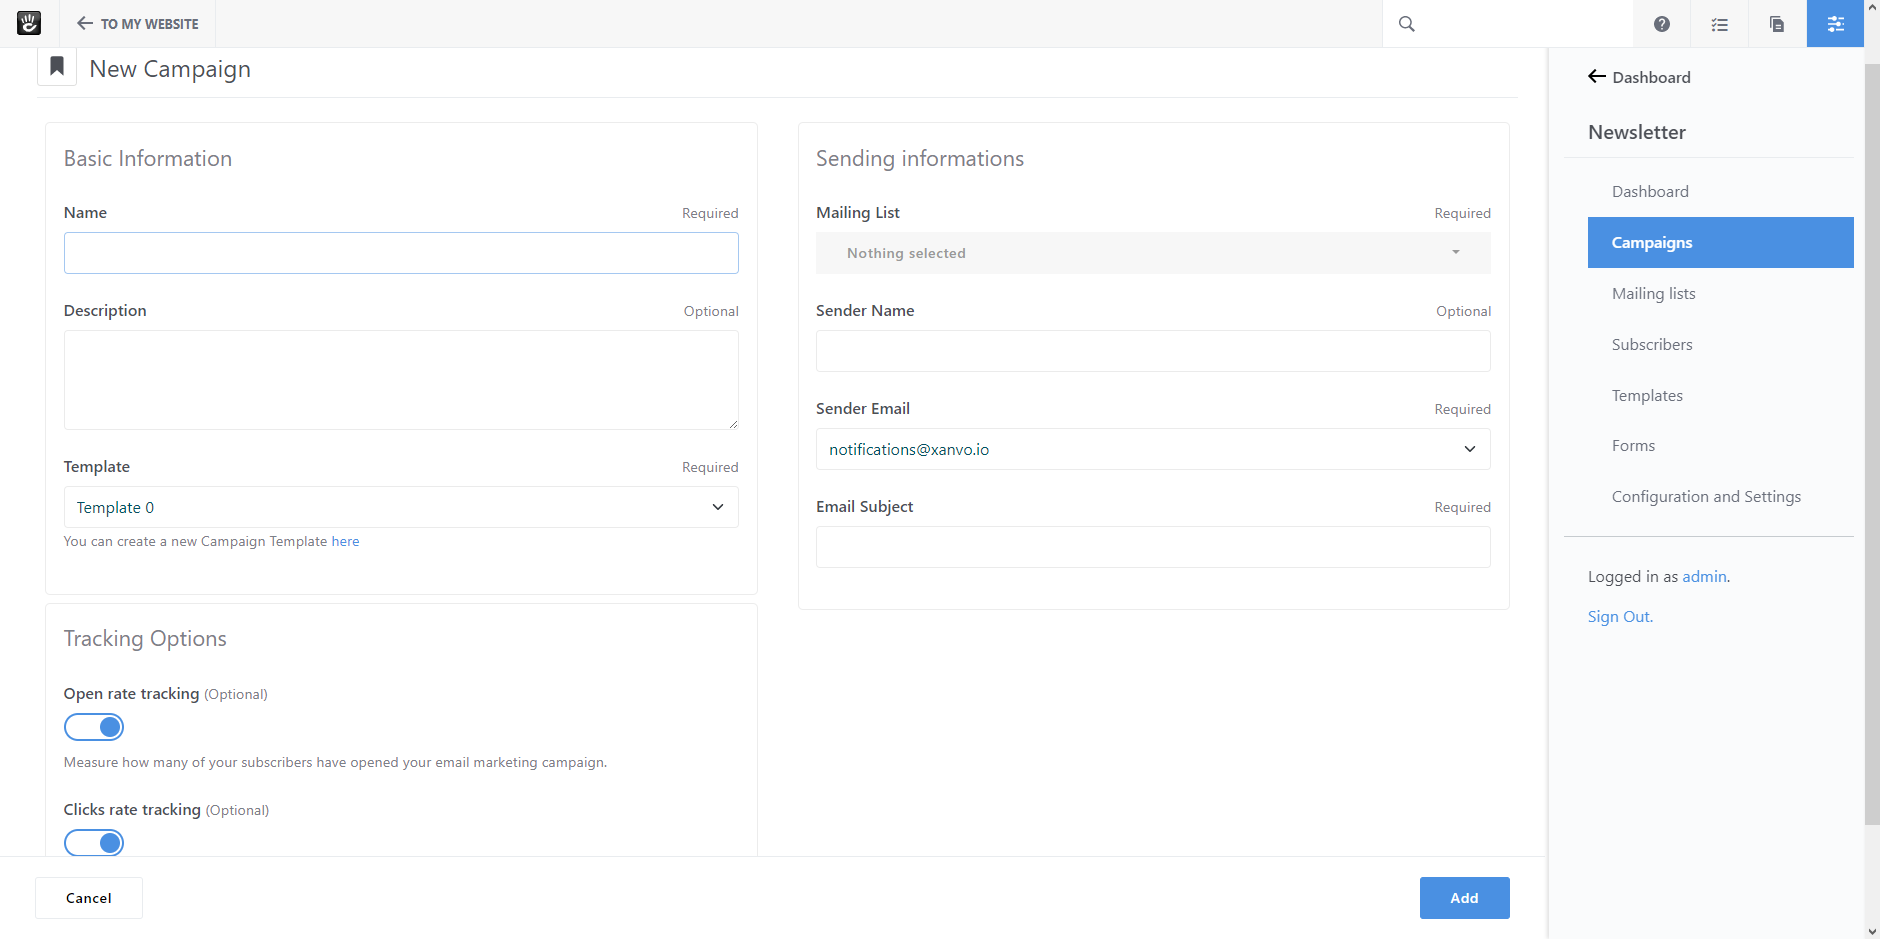Disable Clicks rate tracking toggle
Image resolution: width=1880 pixels, height=939 pixels.
tap(94, 843)
